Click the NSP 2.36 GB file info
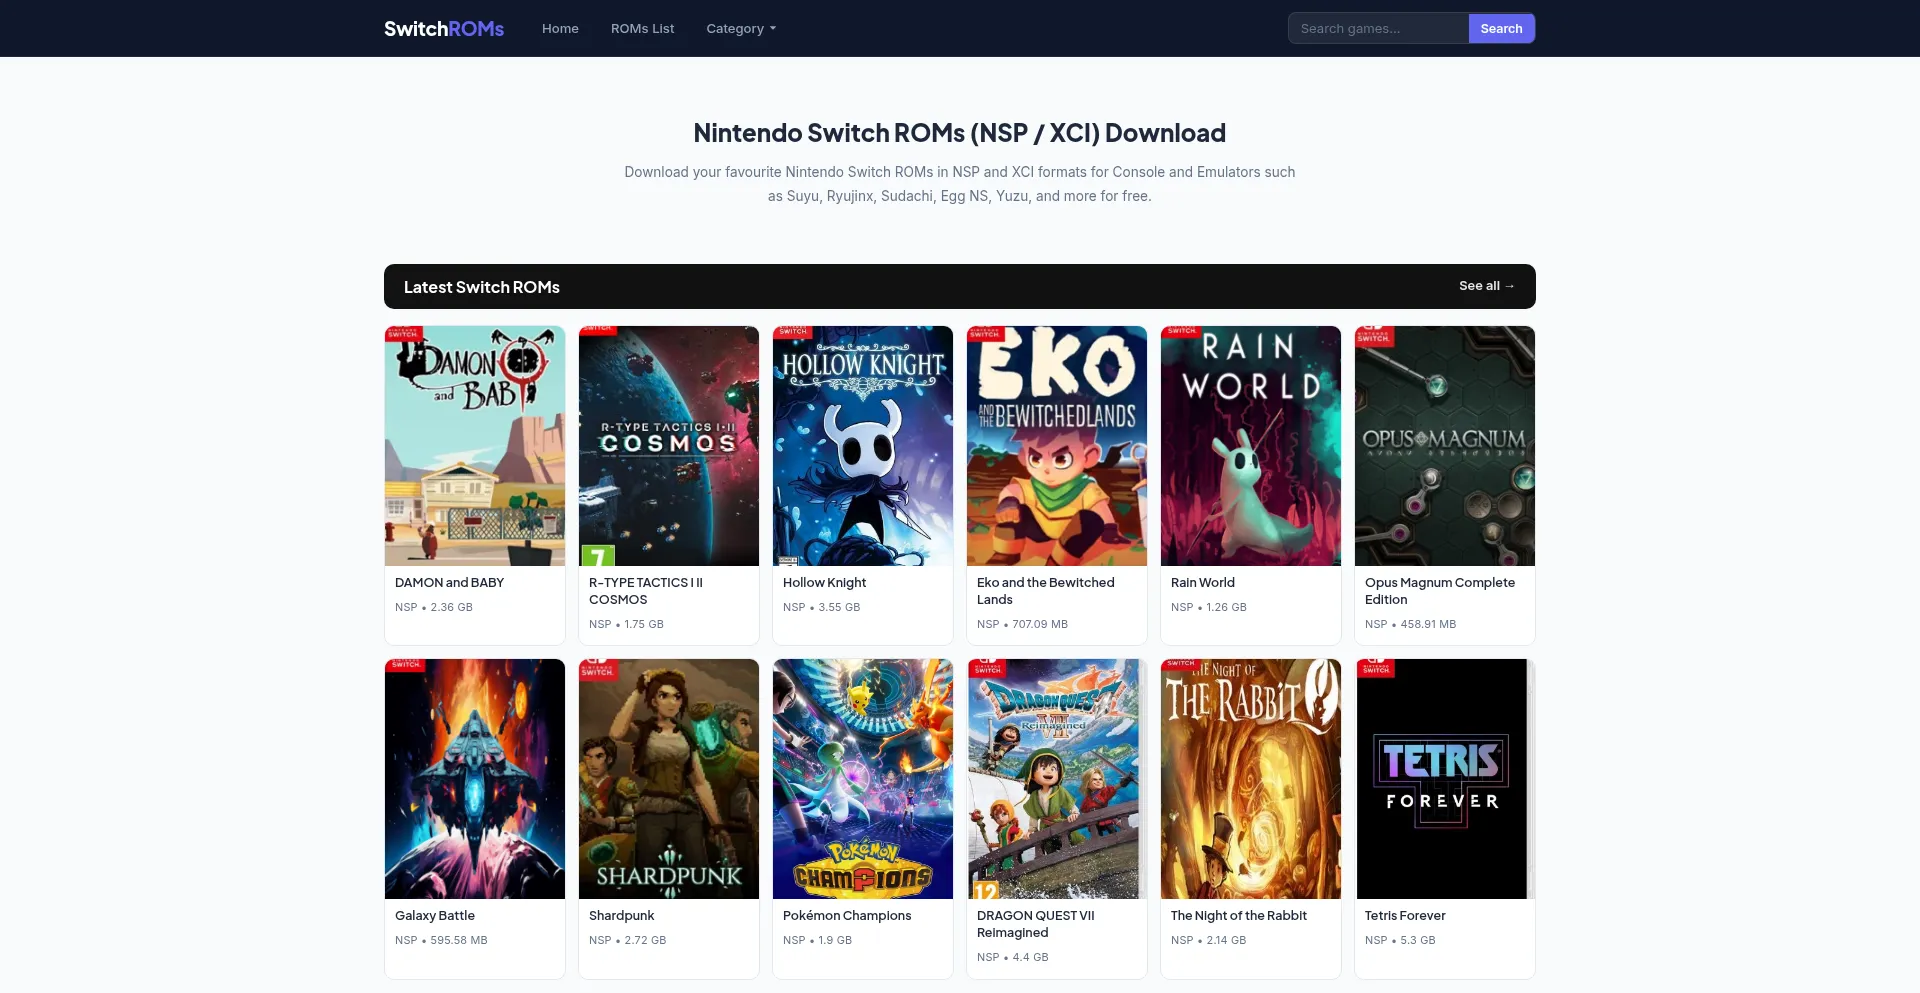The width and height of the screenshot is (1920, 993). click(x=434, y=607)
